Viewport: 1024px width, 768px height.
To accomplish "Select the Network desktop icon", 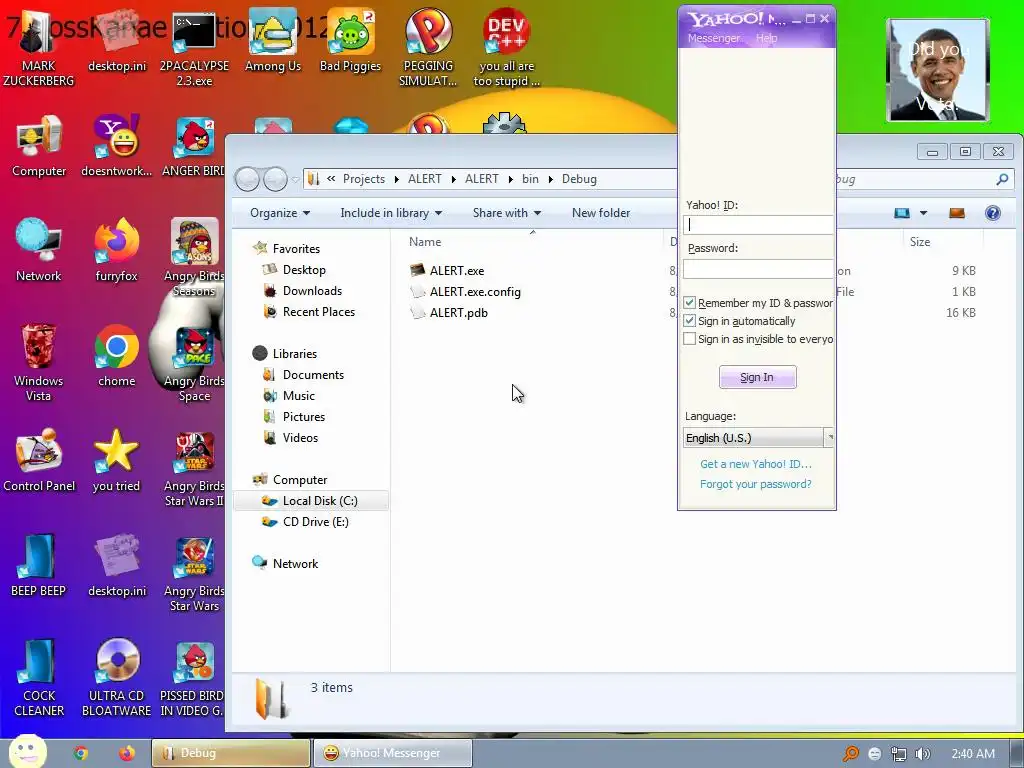I will point(39,251).
